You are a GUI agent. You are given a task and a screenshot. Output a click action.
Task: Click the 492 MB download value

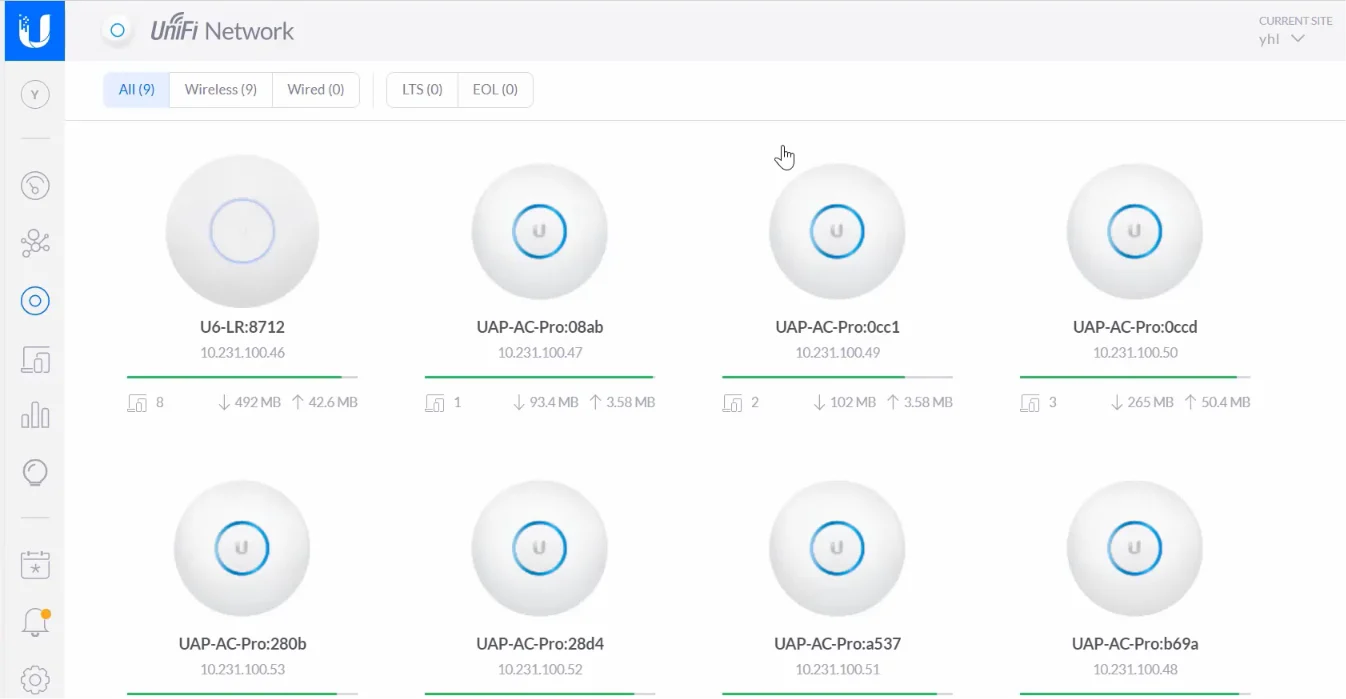point(258,403)
